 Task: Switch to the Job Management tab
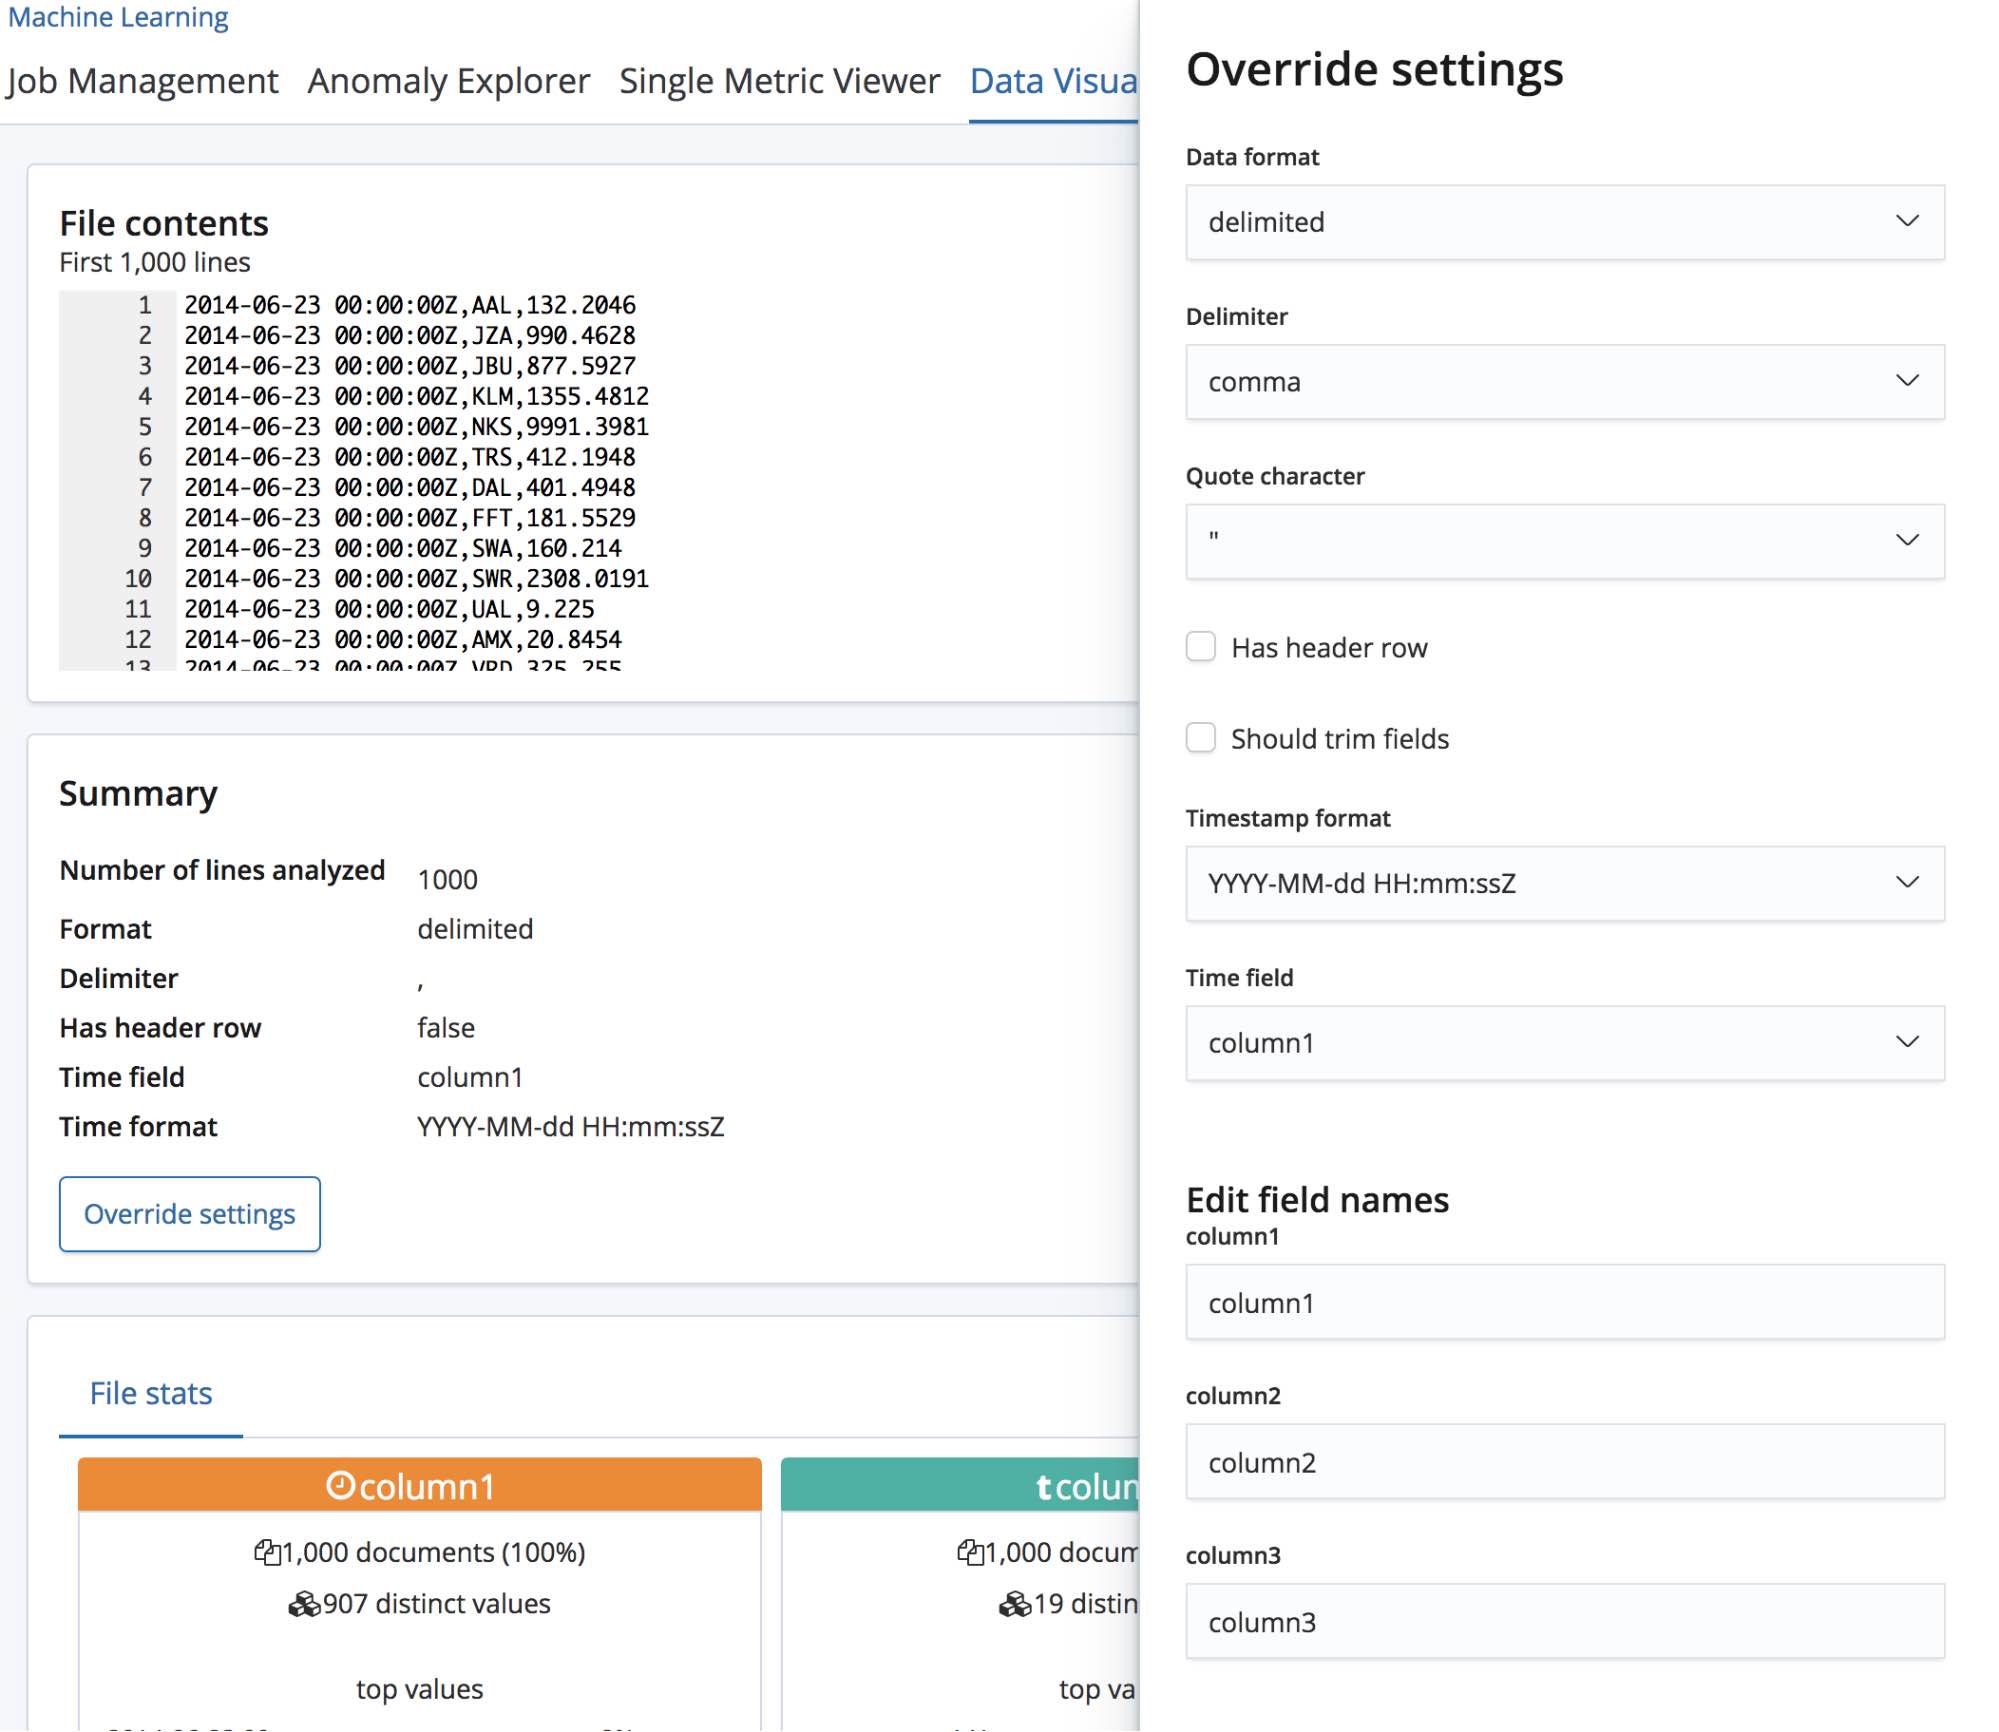coord(142,81)
